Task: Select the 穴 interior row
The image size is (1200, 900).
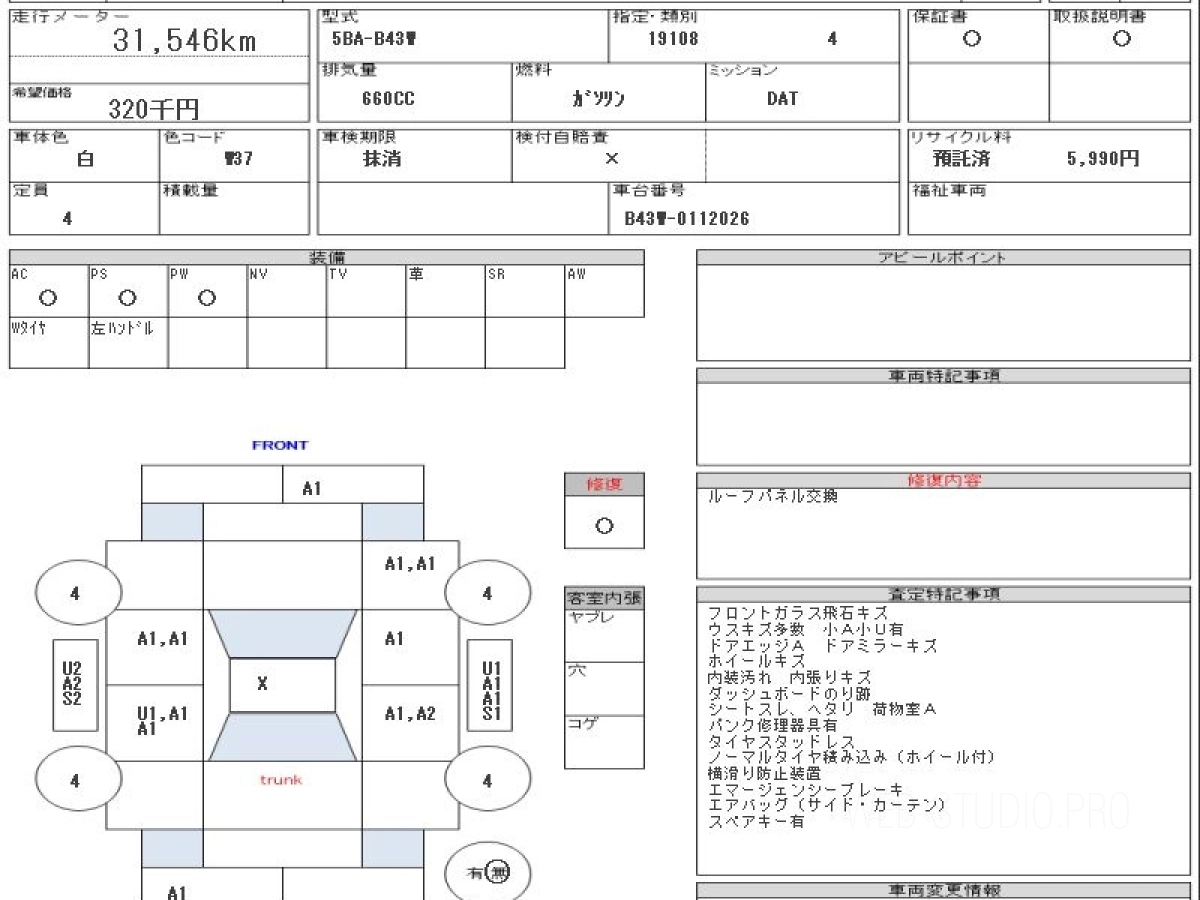Action: point(604,688)
